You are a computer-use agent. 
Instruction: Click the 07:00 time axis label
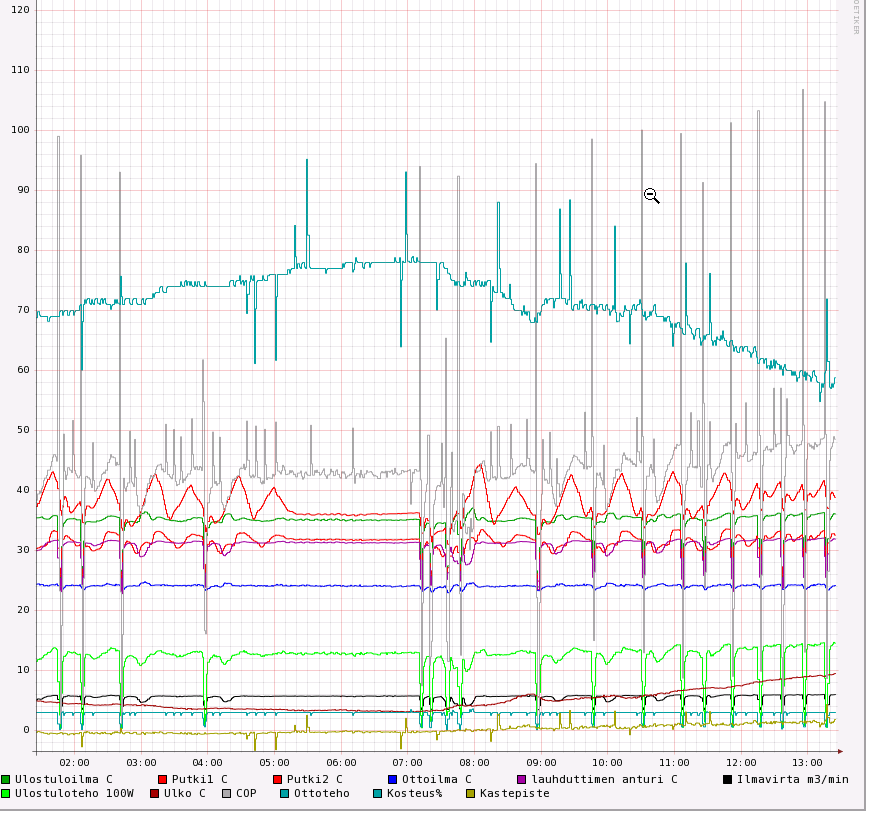point(407,765)
